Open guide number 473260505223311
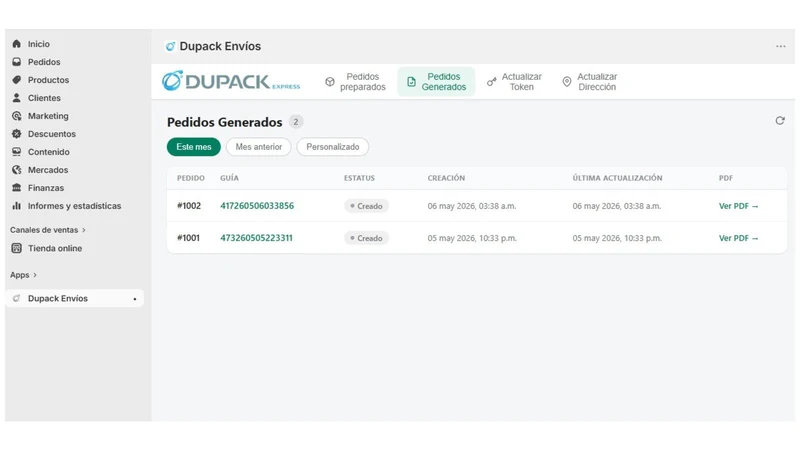Image resolution: width=800 pixels, height=450 pixels. click(256, 238)
